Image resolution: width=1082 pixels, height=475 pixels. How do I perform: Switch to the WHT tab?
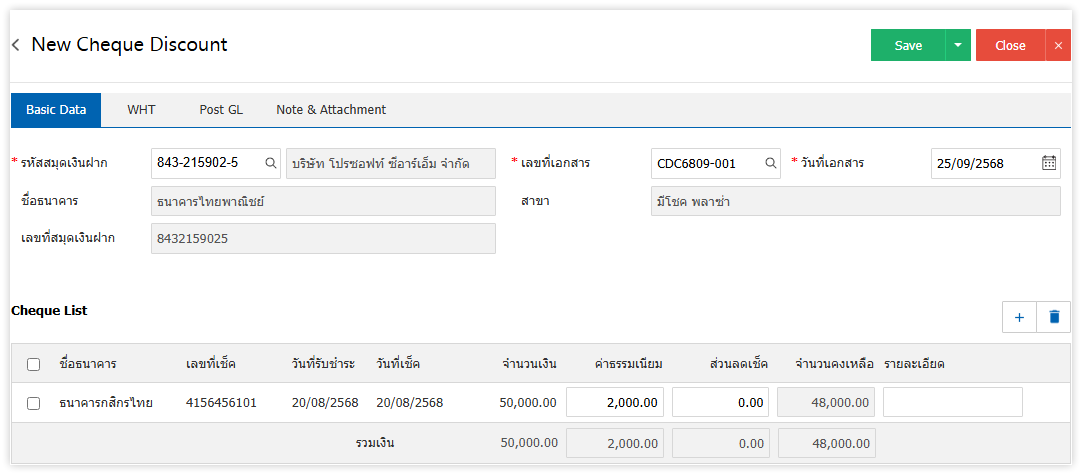click(141, 110)
